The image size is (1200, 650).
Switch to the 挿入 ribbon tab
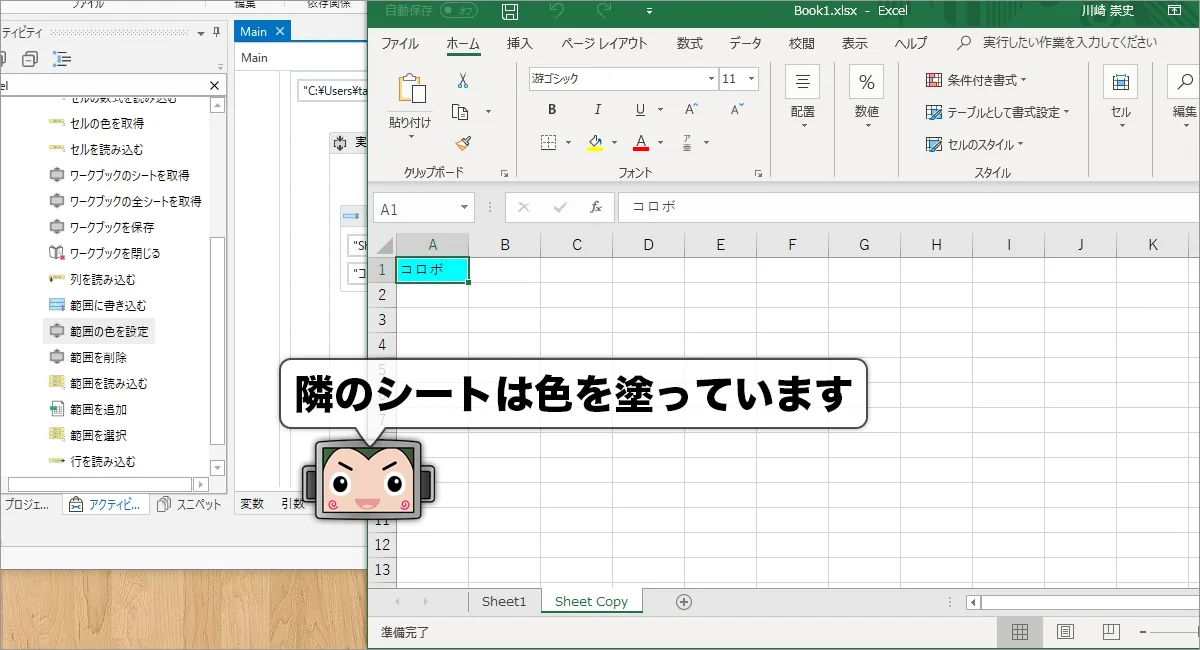(x=520, y=43)
